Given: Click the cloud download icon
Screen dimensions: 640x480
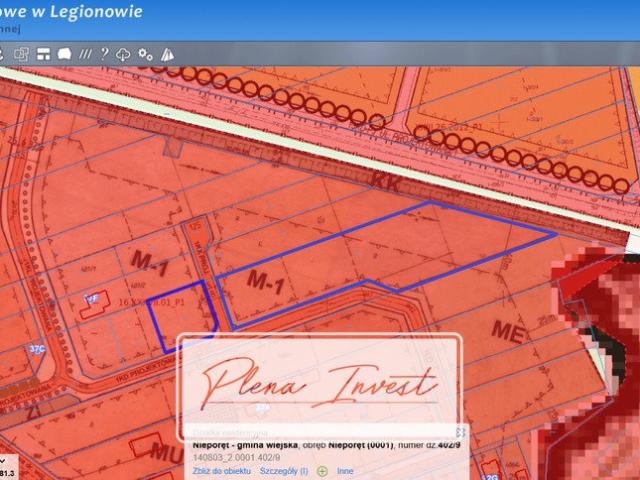Looking at the screenshot, I should 123,54.
